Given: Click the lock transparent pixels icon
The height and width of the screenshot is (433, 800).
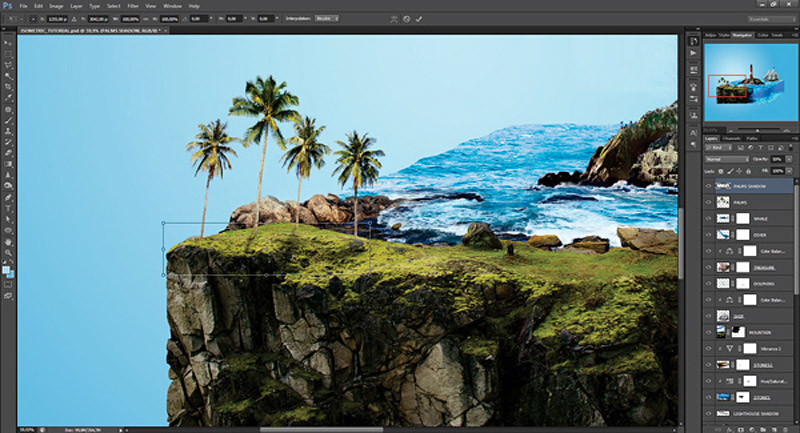Looking at the screenshot, I should tap(721, 171).
